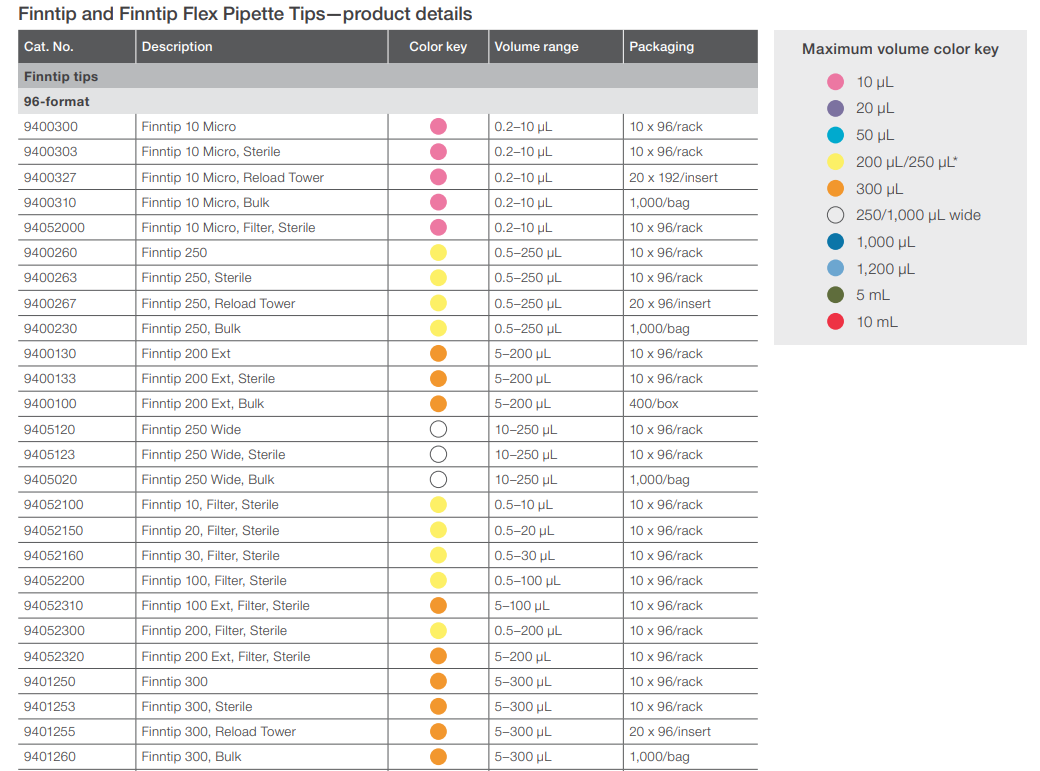Select catalog number 9401250

coord(50,682)
